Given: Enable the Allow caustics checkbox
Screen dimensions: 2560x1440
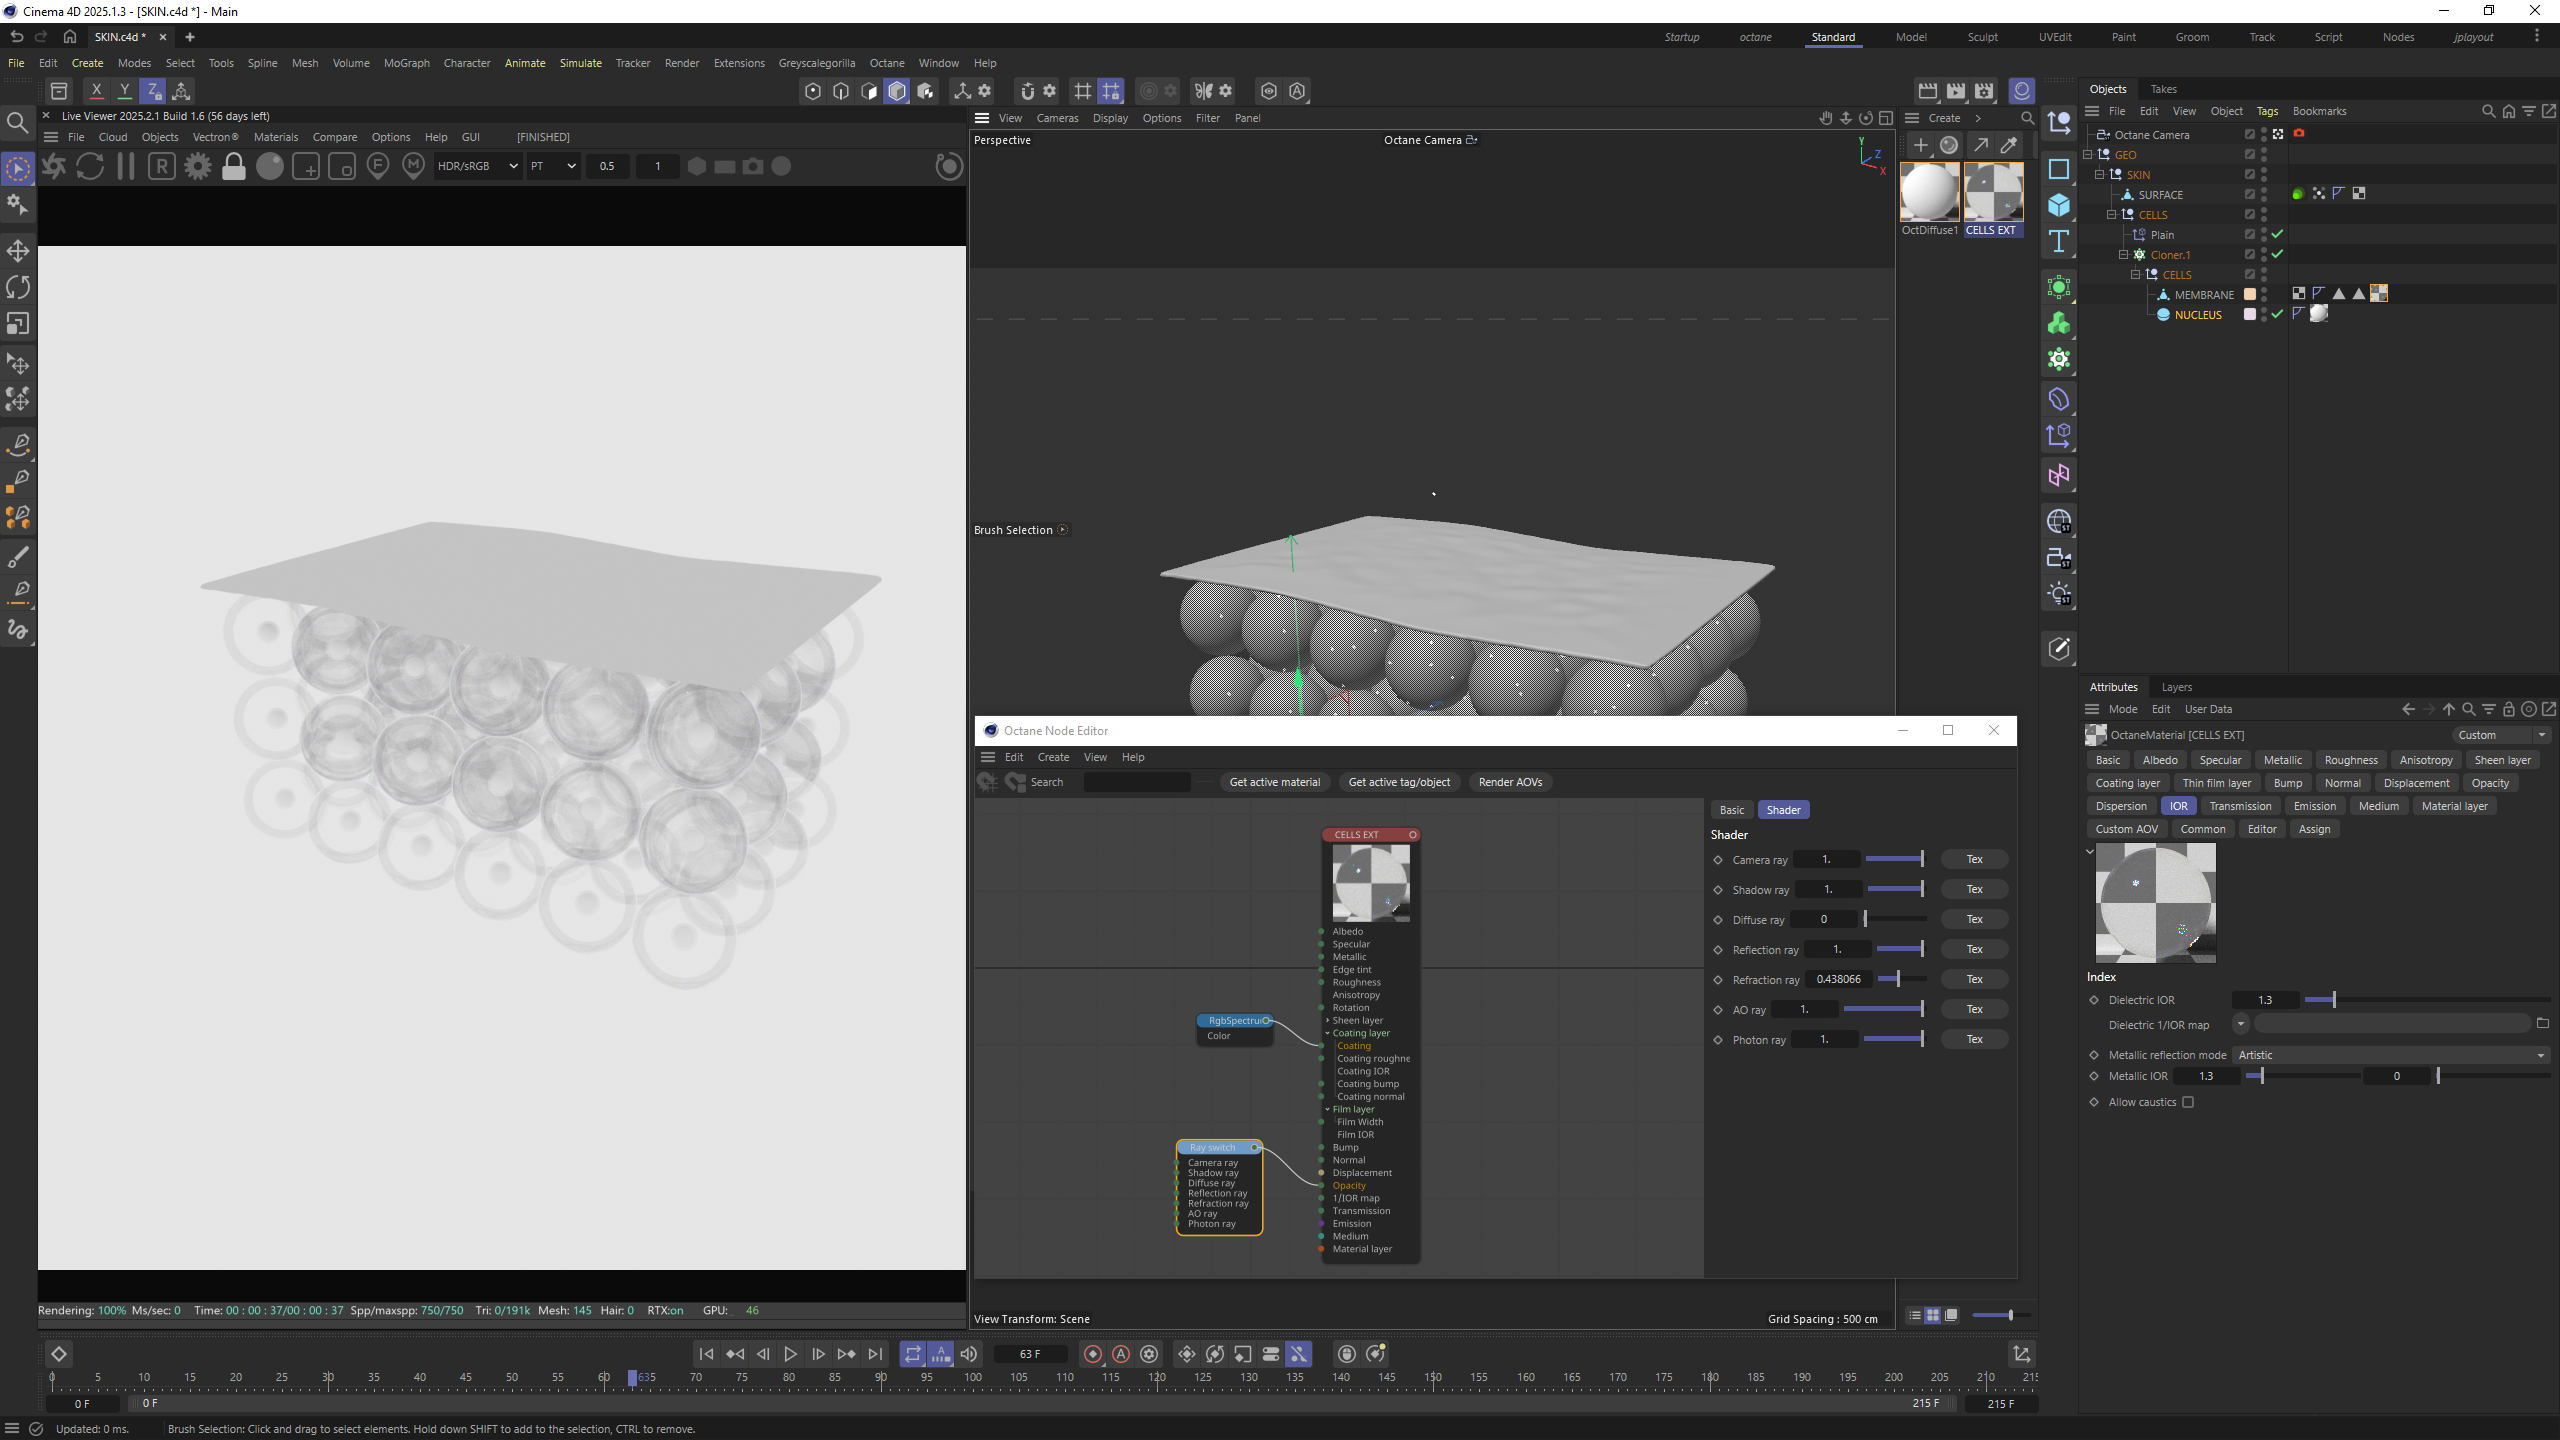Looking at the screenshot, I should coord(2188,1102).
